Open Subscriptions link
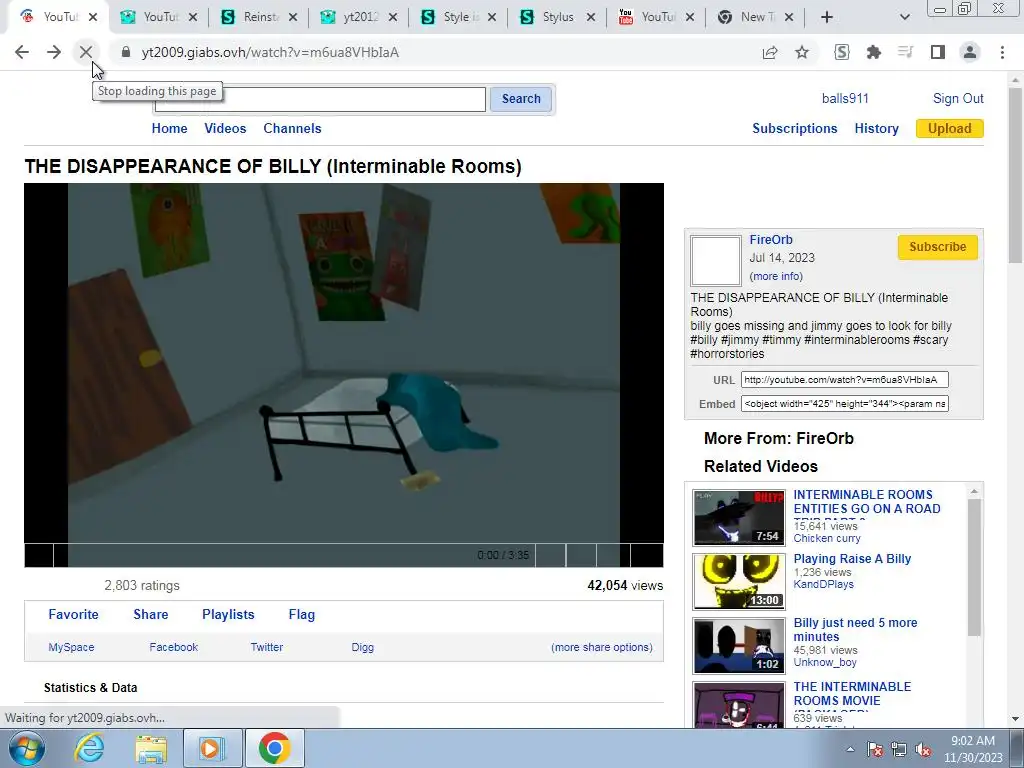1024x768 pixels. point(795,129)
